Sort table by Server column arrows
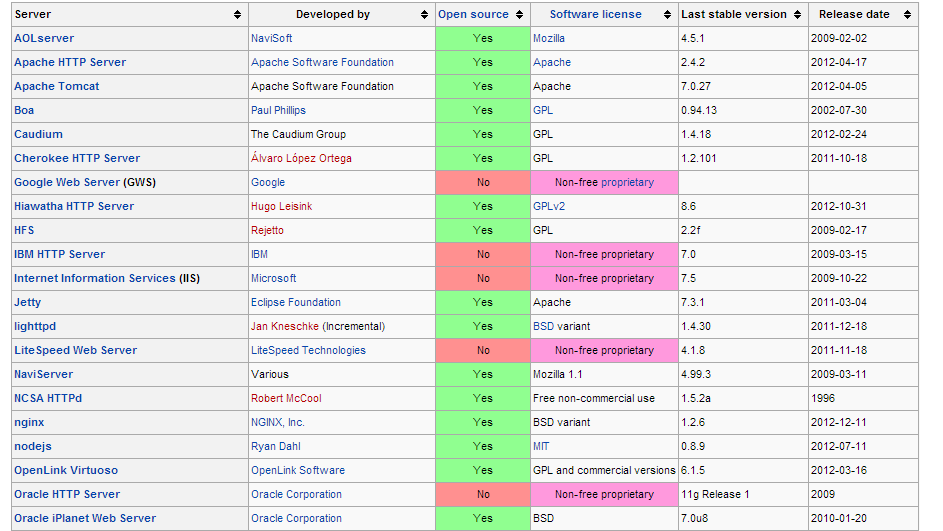 pos(238,14)
